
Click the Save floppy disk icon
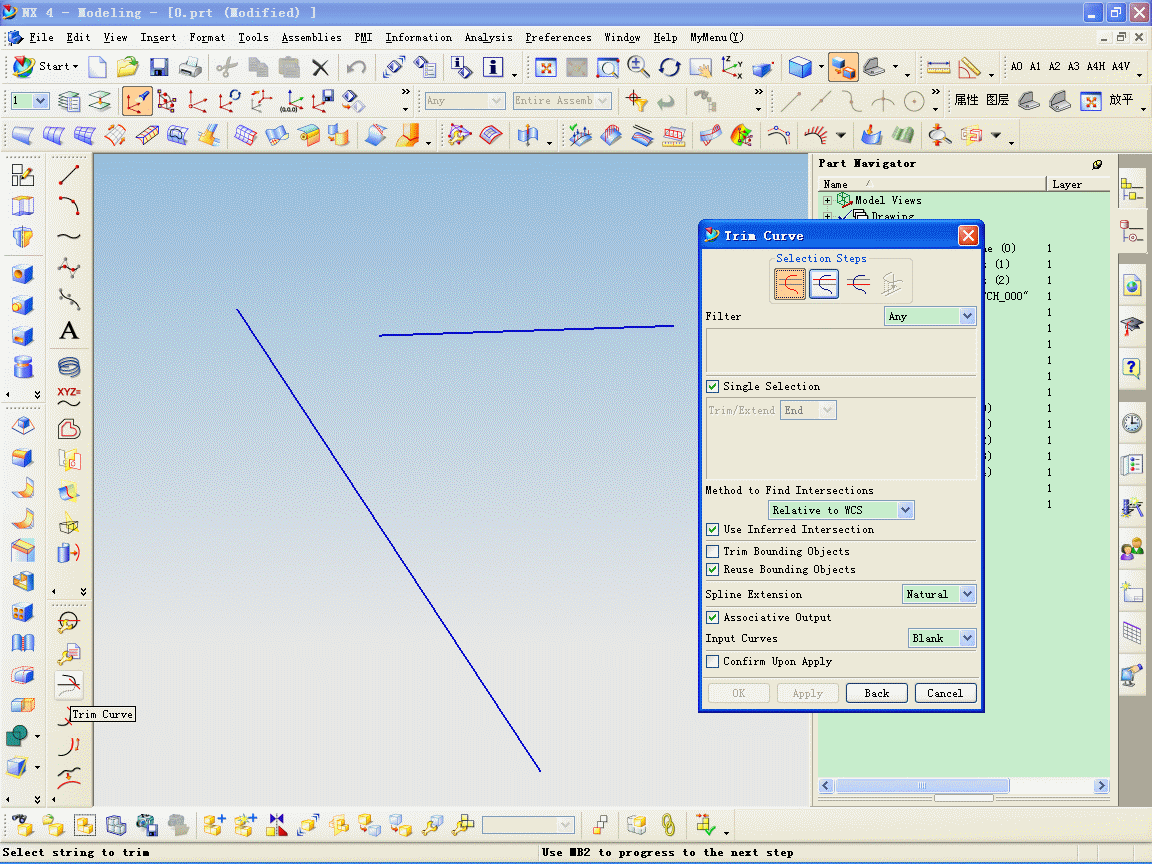pos(159,68)
